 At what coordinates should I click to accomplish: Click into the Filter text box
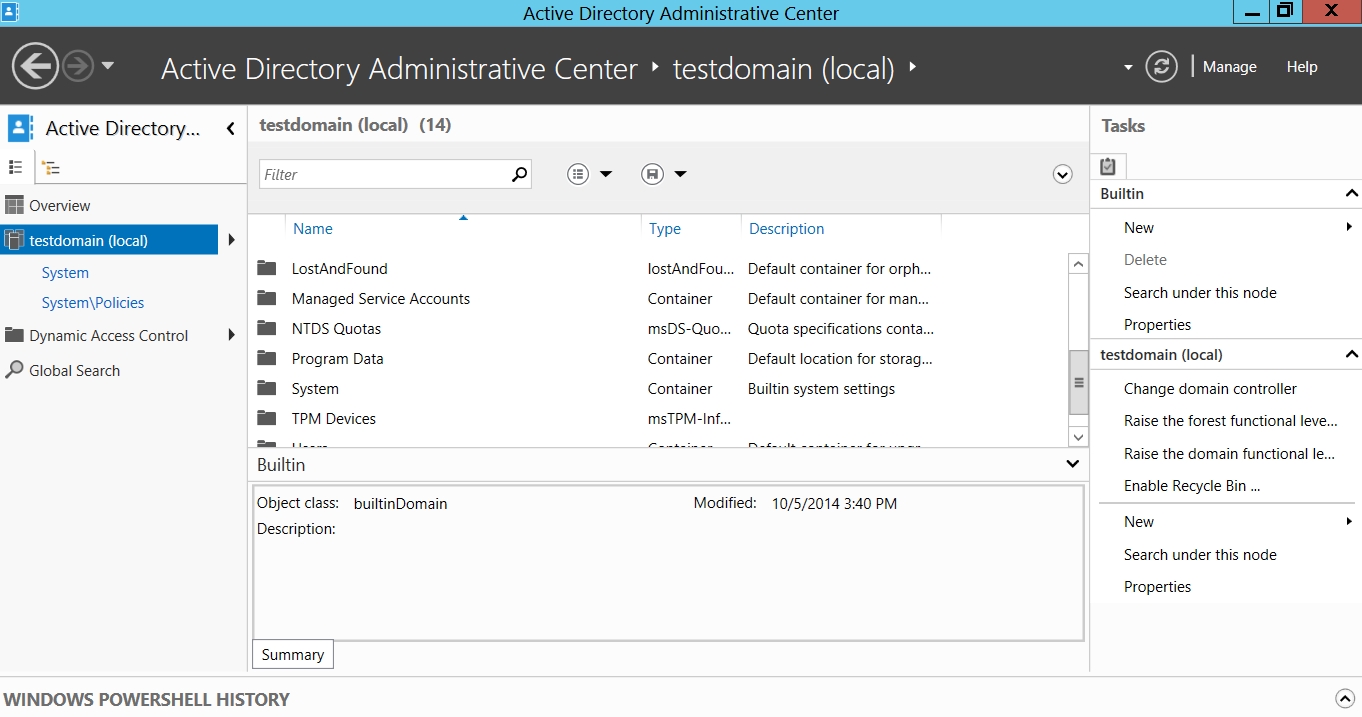click(384, 174)
